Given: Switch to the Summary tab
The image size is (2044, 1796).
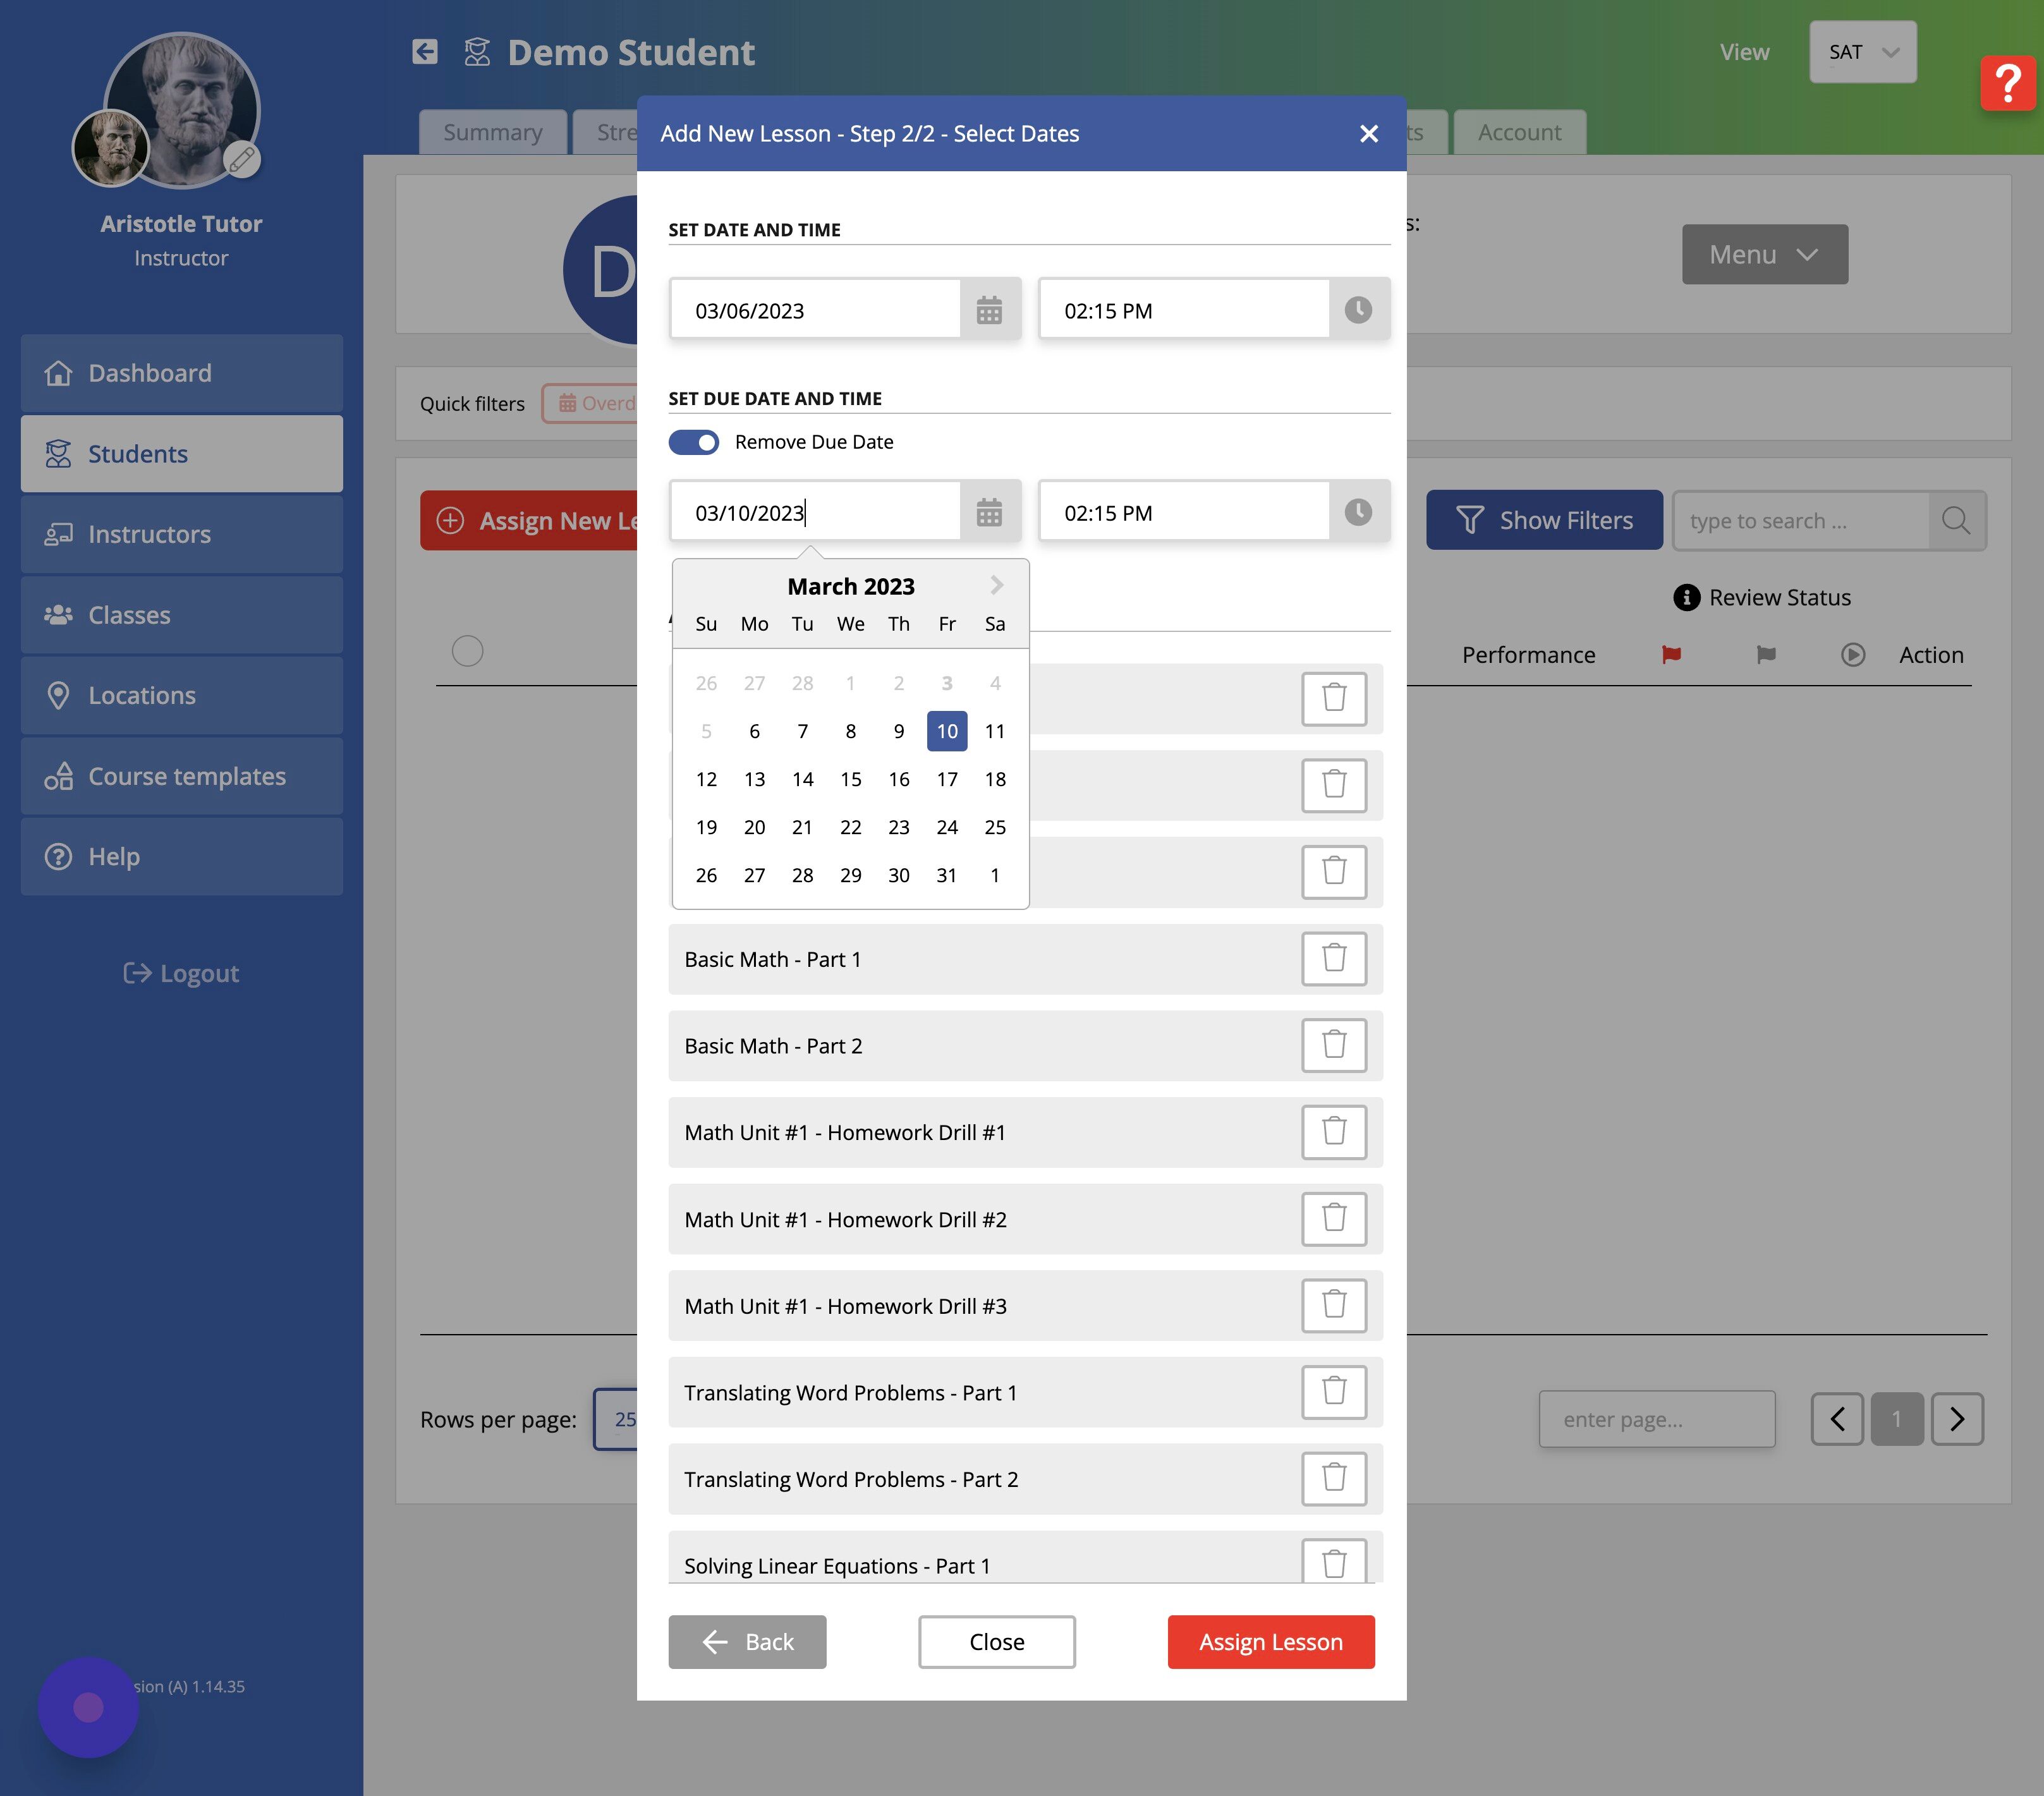Looking at the screenshot, I should pos(492,132).
